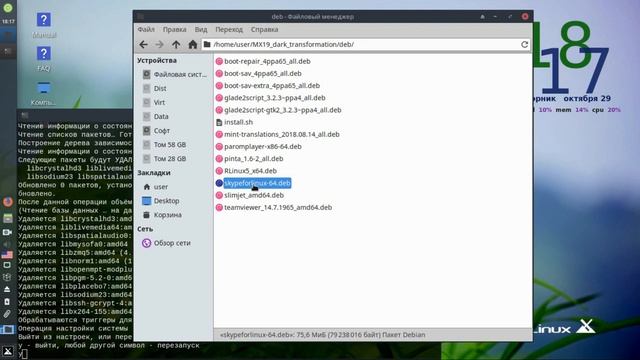Click the path field showing /home/user/MX19_dark_transformation/deb/
Screen dimensions: 640x360
tap(366, 44)
